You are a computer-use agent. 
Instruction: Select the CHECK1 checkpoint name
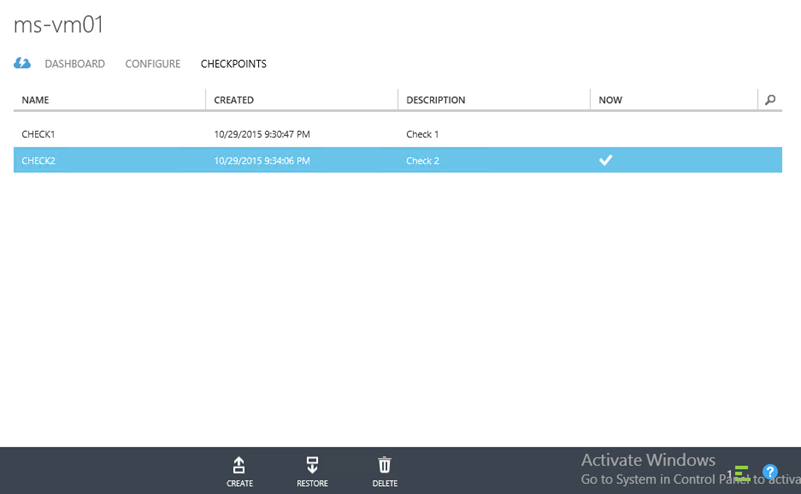pyautogui.click(x=38, y=134)
